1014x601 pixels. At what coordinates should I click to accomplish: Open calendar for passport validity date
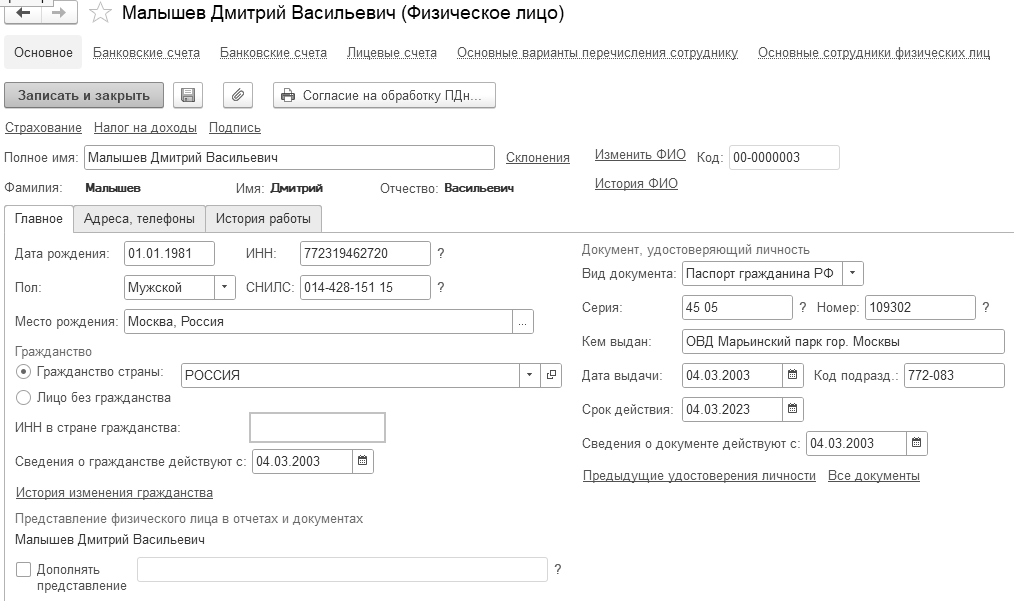coord(793,409)
